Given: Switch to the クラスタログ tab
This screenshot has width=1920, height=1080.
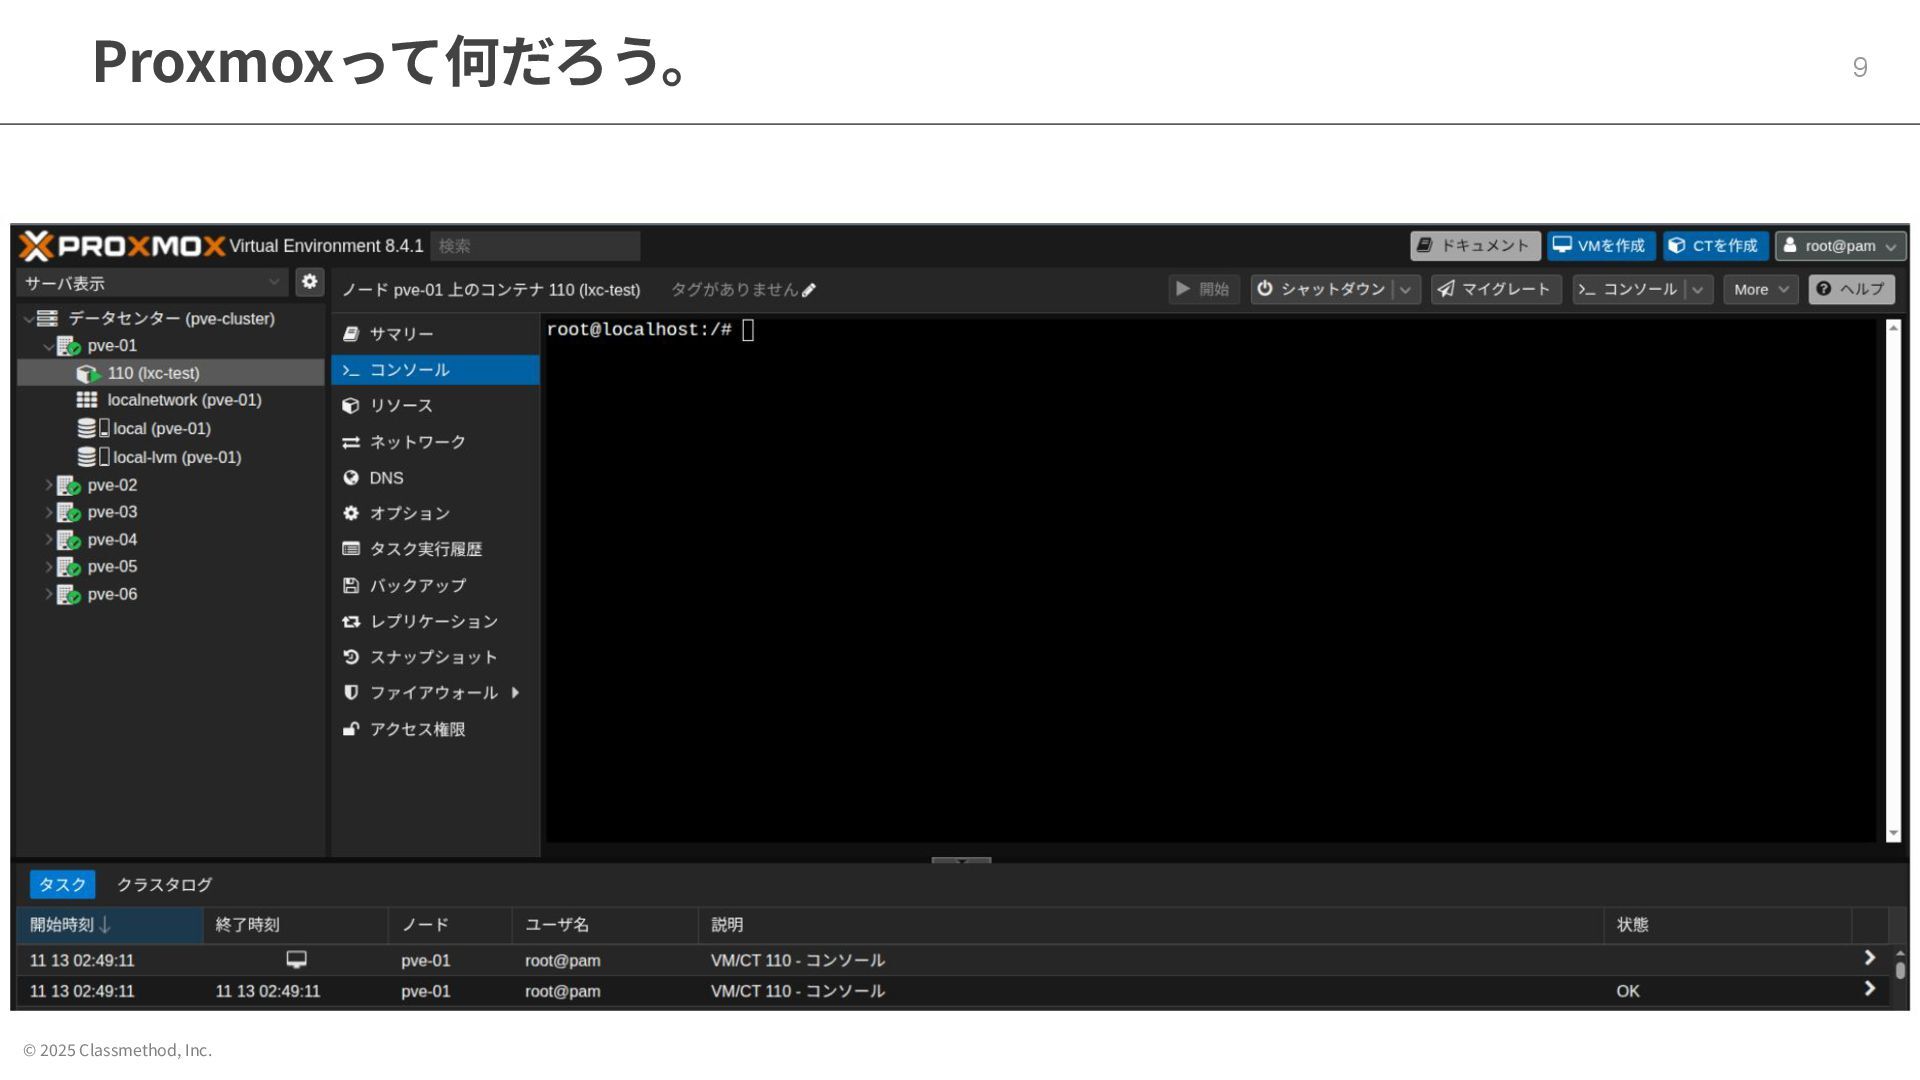Looking at the screenshot, I should coord(164,885).
